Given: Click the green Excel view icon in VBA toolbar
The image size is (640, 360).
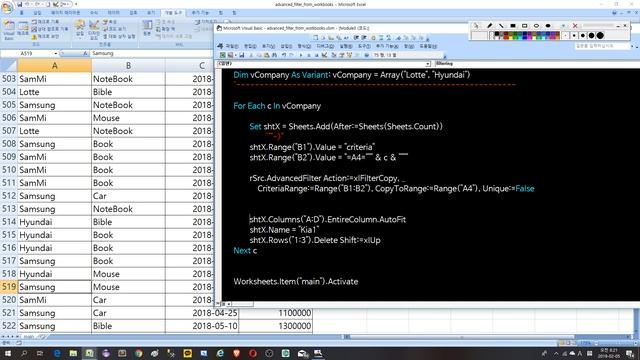Looking at the screenshot, I should coord(222,55).
